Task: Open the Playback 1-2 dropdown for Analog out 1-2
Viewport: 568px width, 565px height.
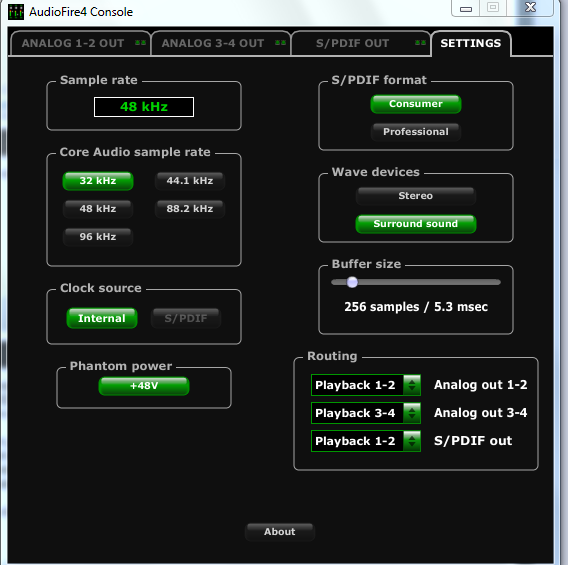Action: pos(366,385)
